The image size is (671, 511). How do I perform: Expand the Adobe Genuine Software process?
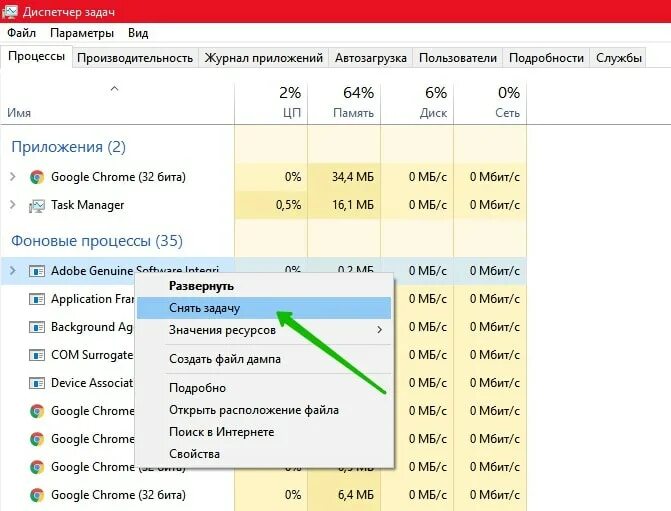13,270
